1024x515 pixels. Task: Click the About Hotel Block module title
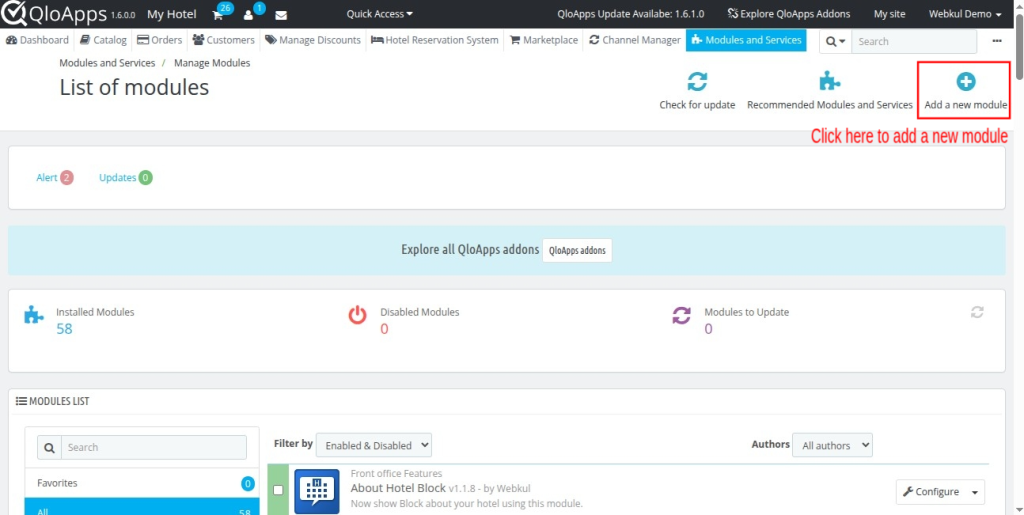tap(398, 488)
